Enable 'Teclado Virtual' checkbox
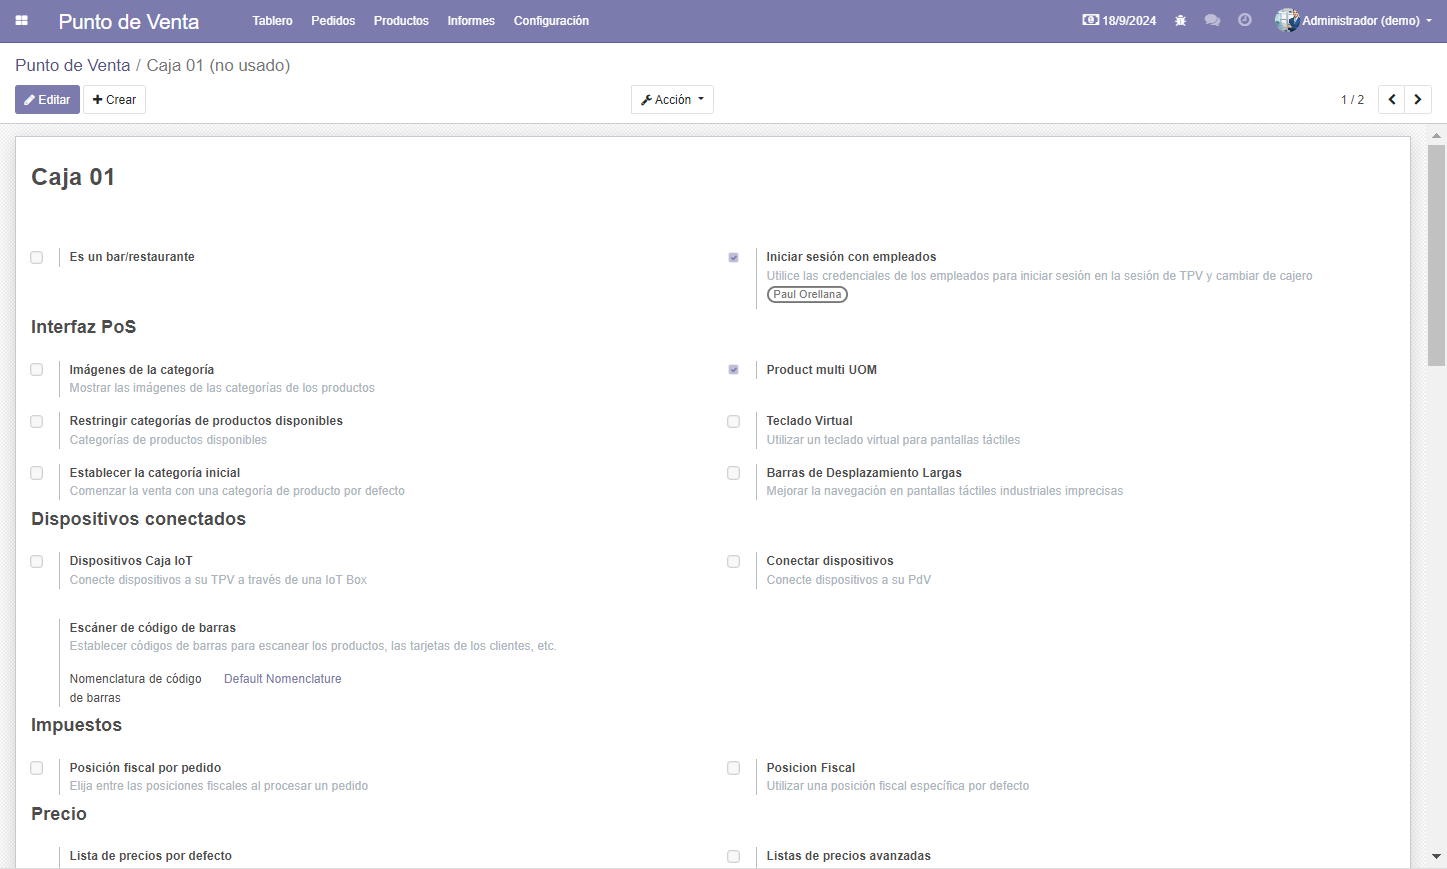 pos(734,422)
